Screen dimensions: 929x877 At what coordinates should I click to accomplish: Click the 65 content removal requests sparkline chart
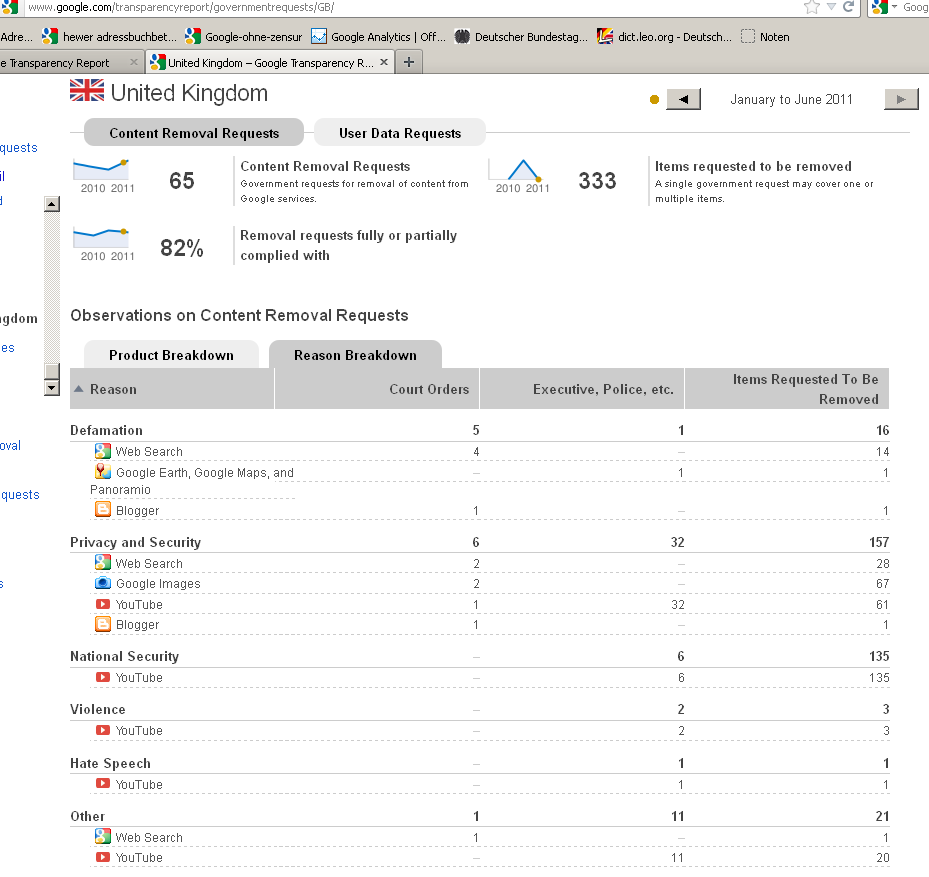(101, 169)
